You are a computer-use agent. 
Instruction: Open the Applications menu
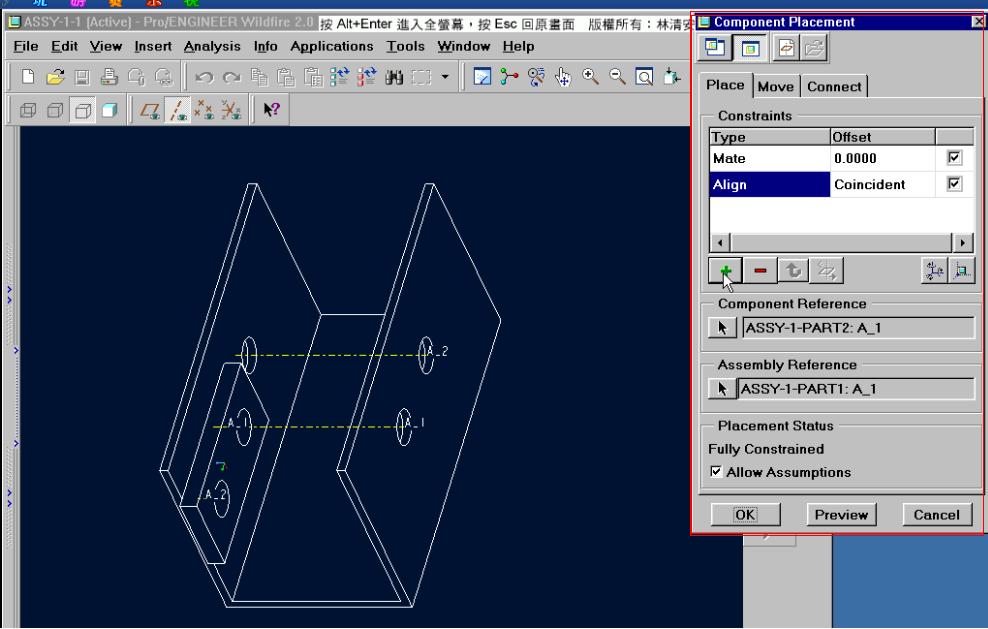332,46
